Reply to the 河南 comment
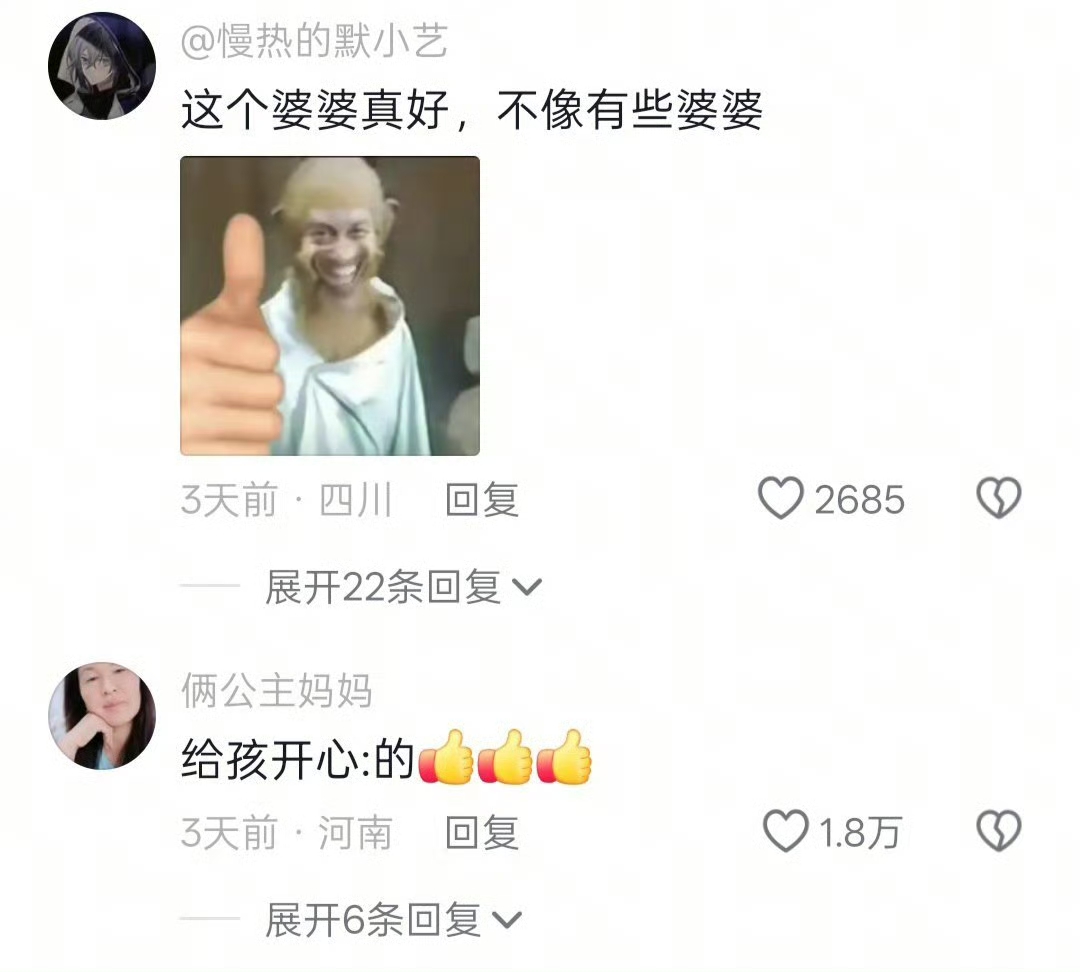The width and height of the screenshot is (1080, 972). (x=482, y=832)
